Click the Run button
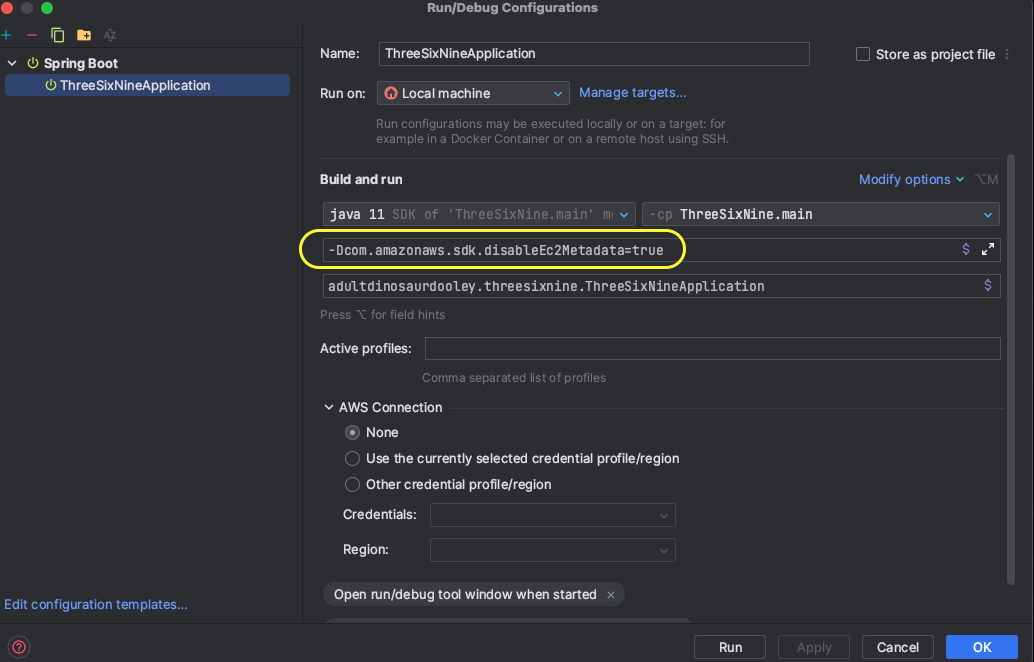 pos(729,647)
